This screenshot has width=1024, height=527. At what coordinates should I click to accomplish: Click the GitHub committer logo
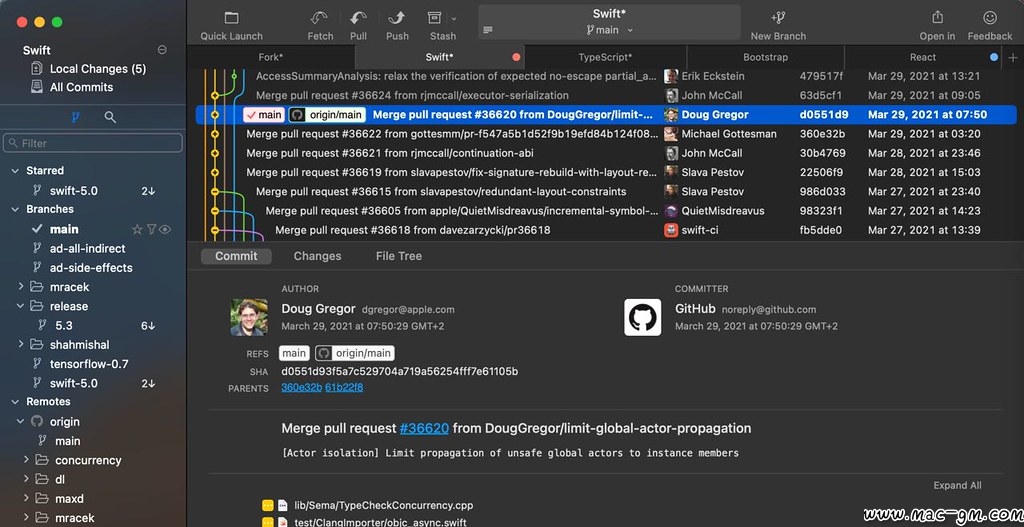point(643,317)
